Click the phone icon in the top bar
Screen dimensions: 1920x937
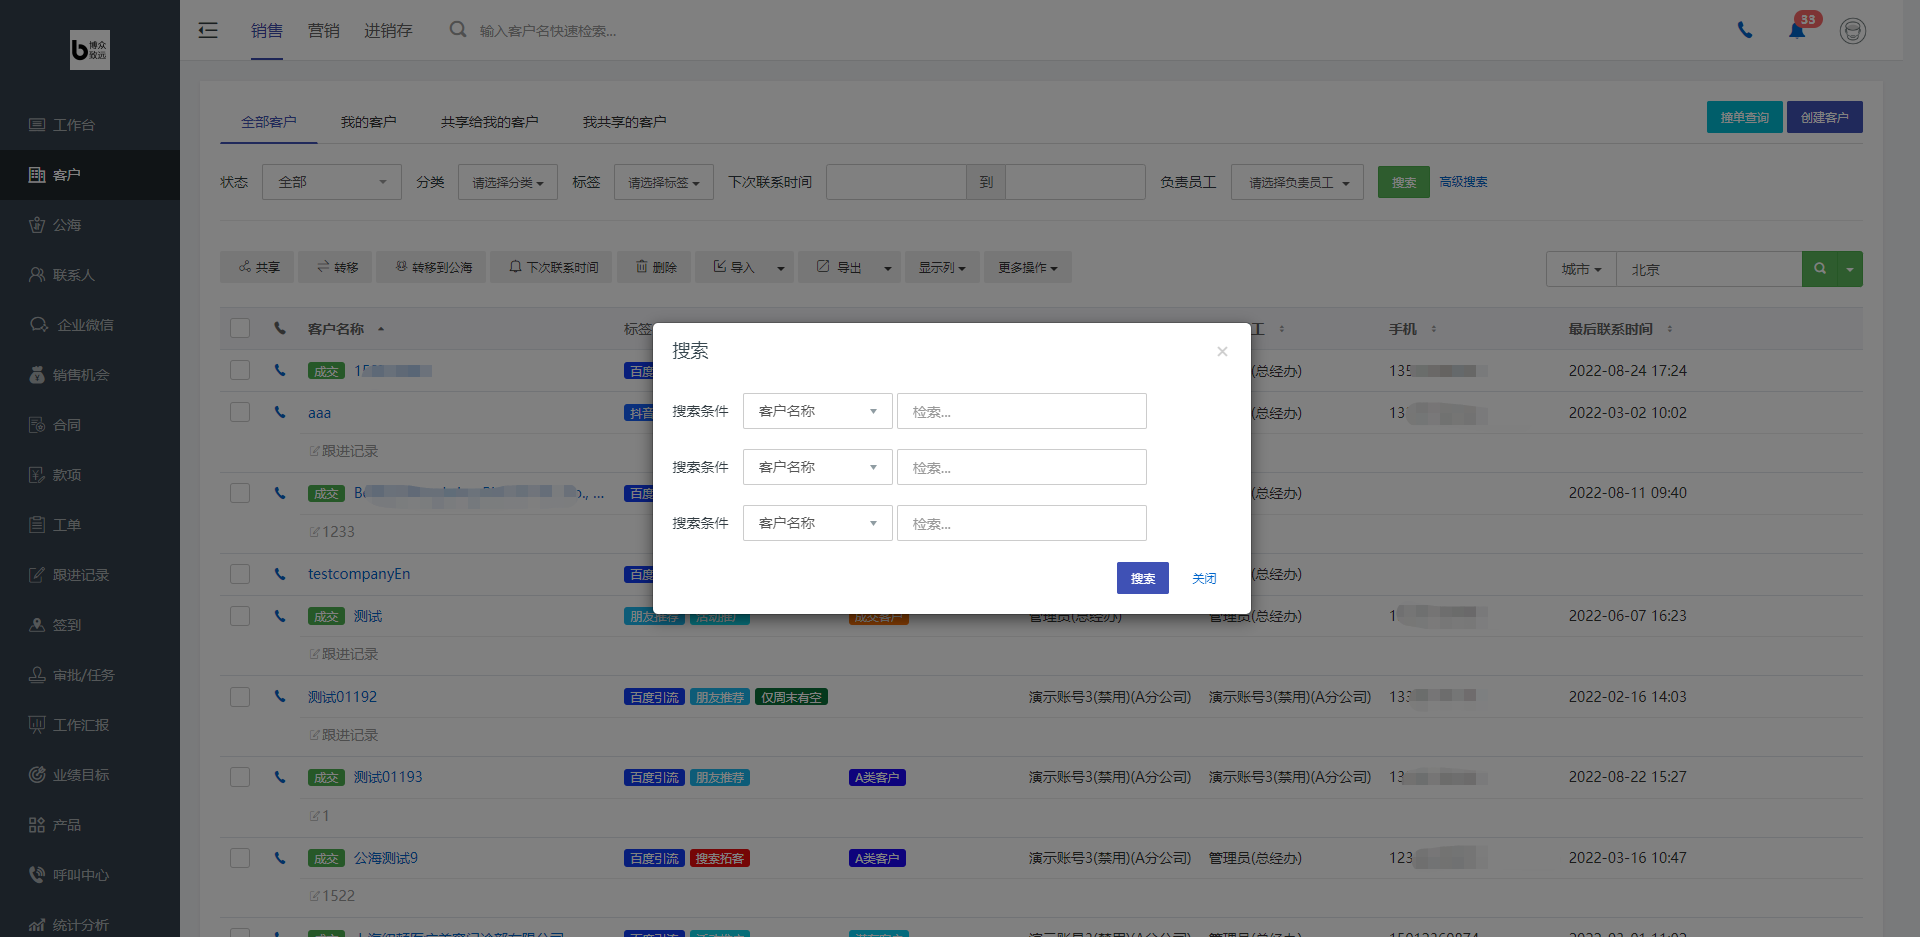click(1745, 30)
